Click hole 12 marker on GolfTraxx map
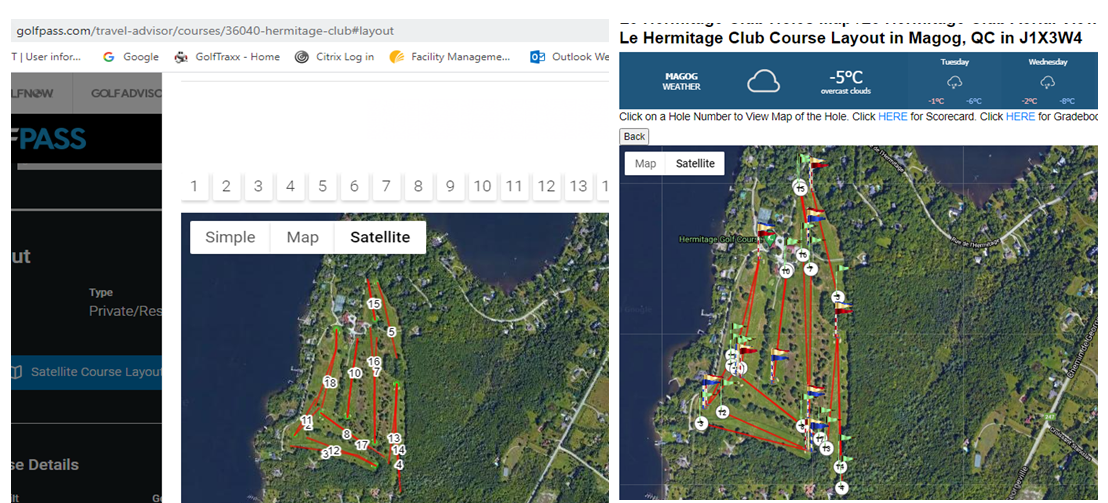1108x503 pixels. click(x=722, y=413)
